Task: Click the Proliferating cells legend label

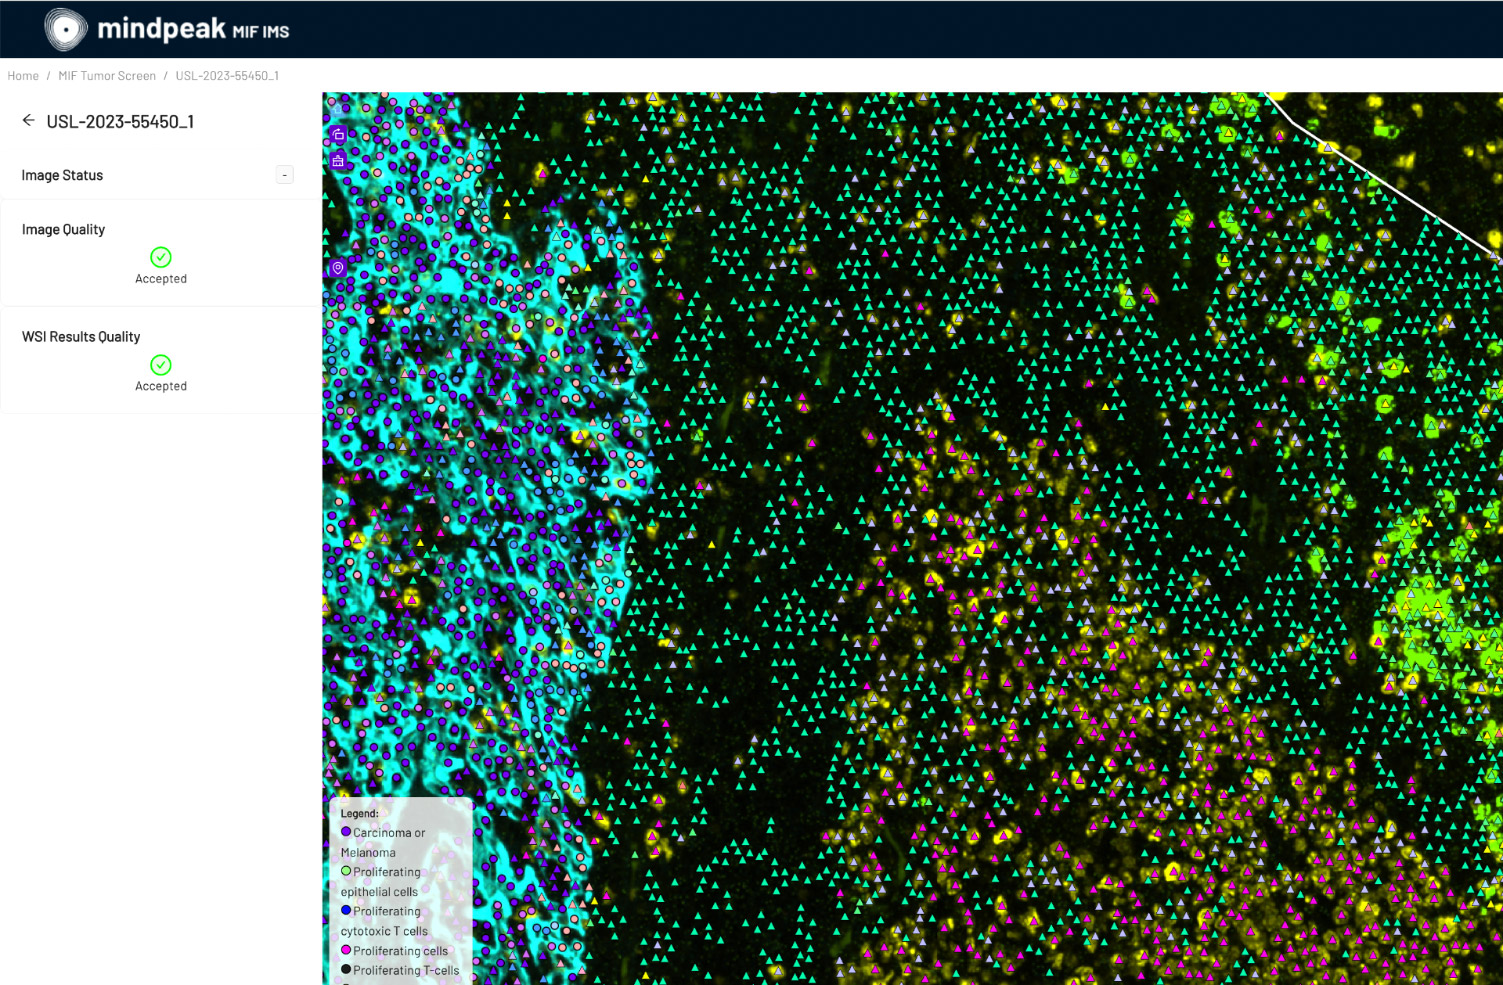Action: (x=400, y=951)
